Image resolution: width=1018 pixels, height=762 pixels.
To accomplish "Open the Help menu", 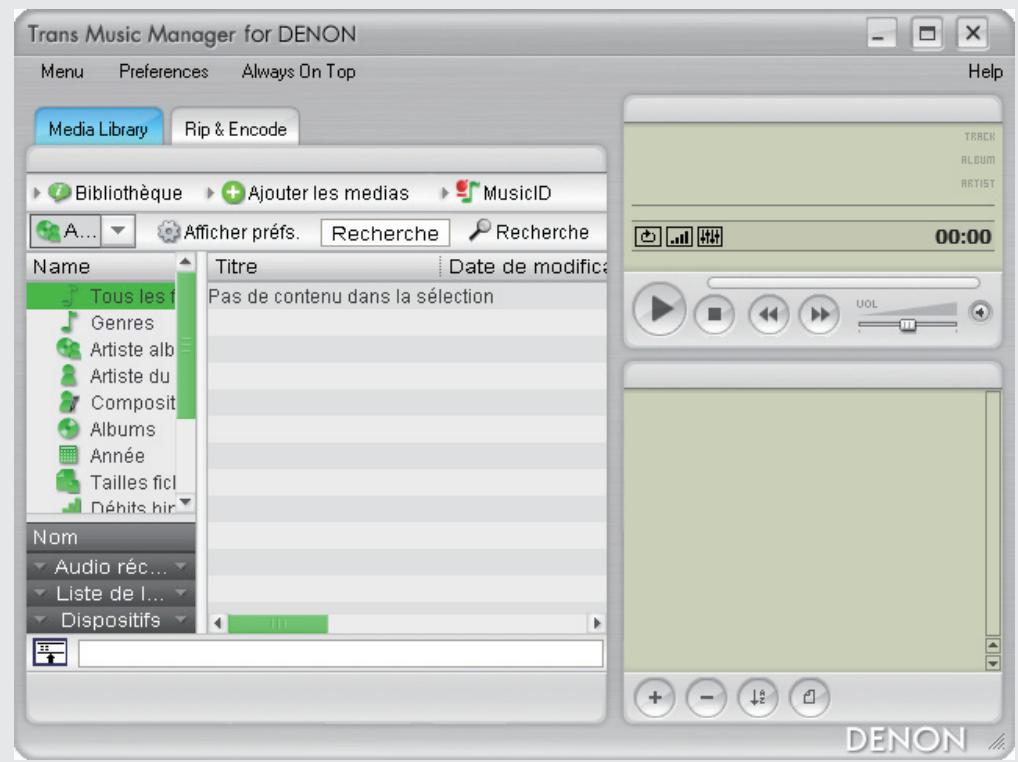I will click(985, 71).
